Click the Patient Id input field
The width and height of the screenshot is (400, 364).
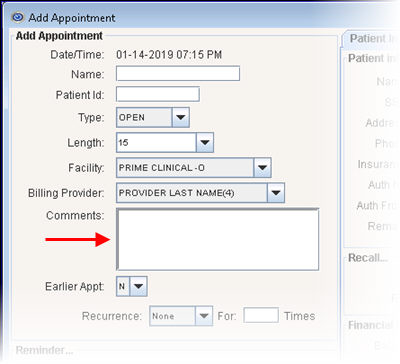(x=158, y=94)
